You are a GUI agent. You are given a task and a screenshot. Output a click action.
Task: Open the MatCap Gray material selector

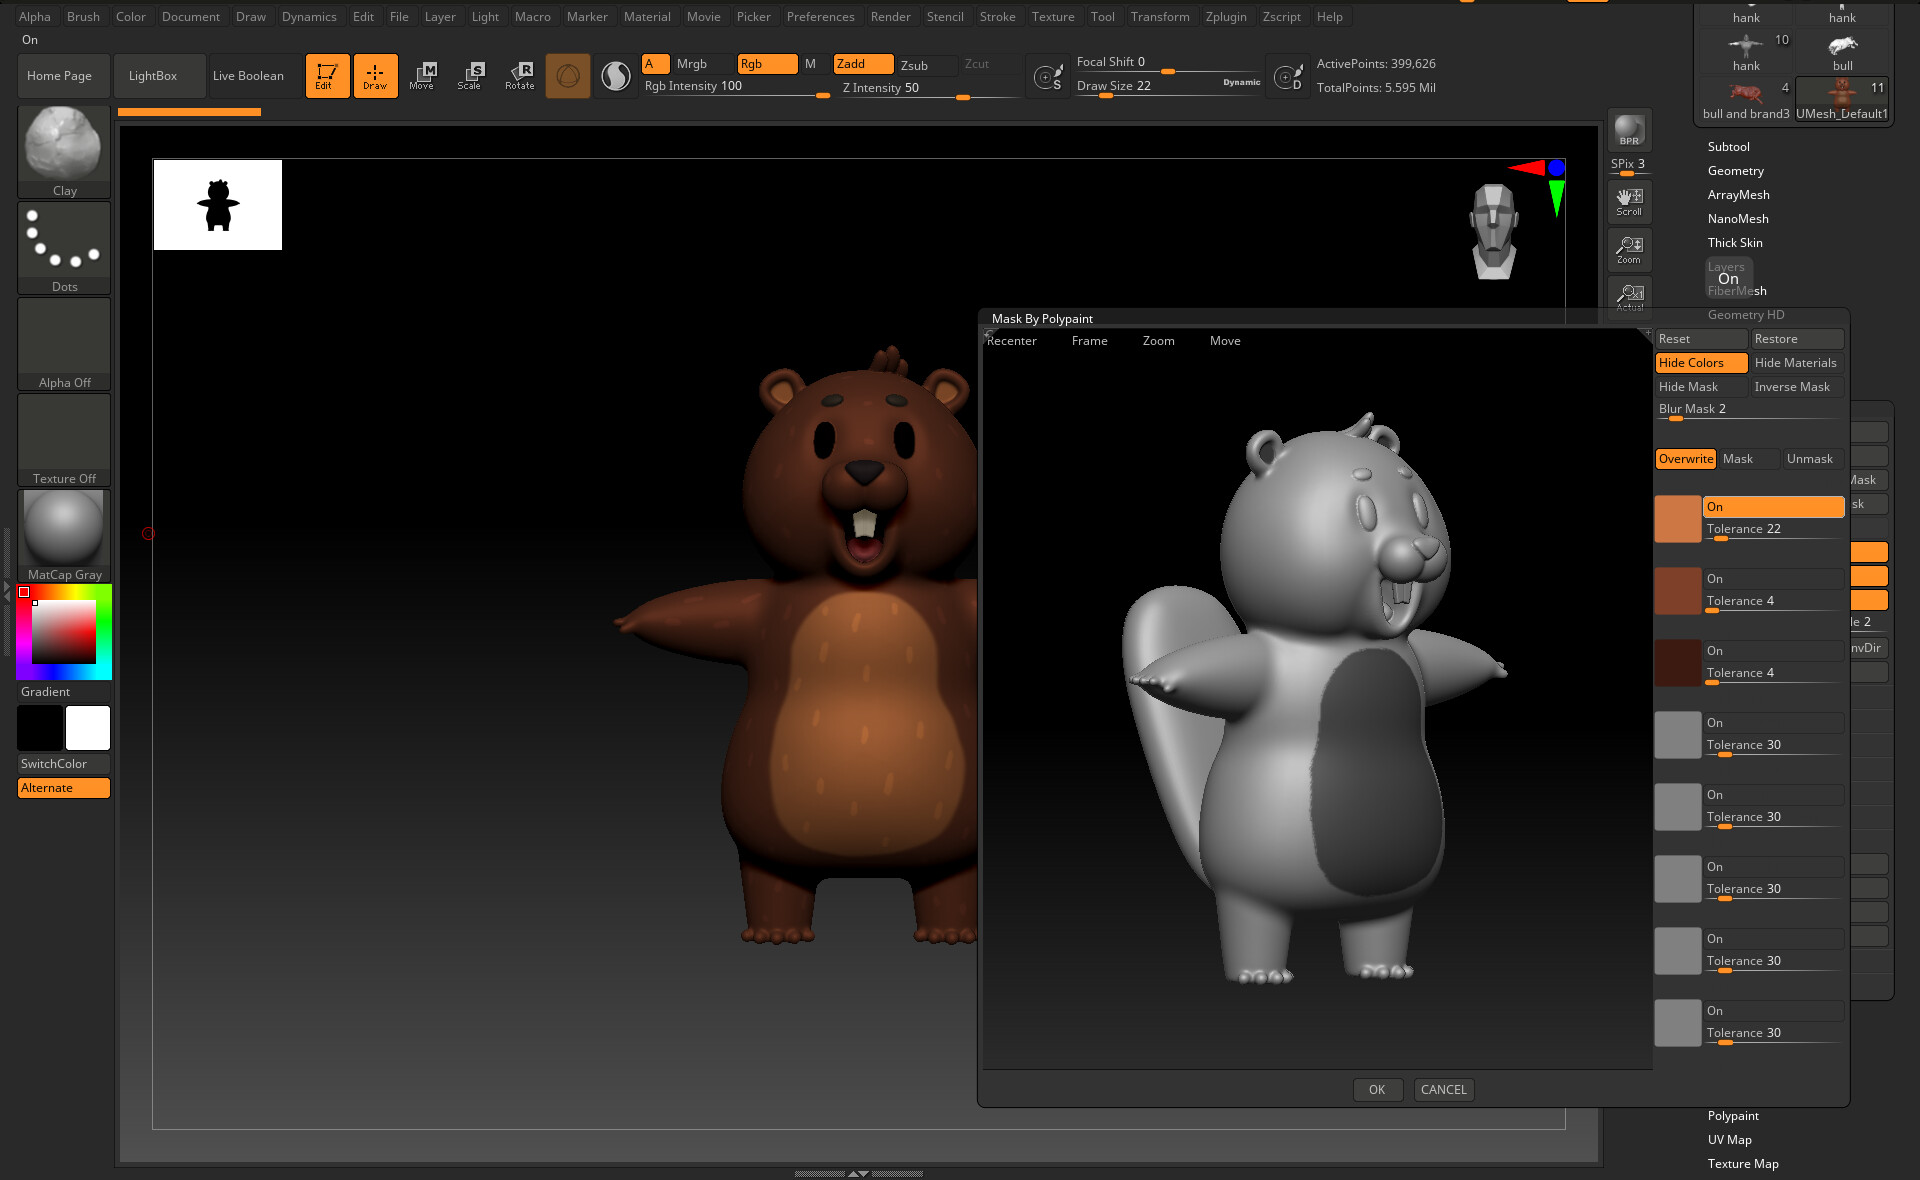pos(64,536)
